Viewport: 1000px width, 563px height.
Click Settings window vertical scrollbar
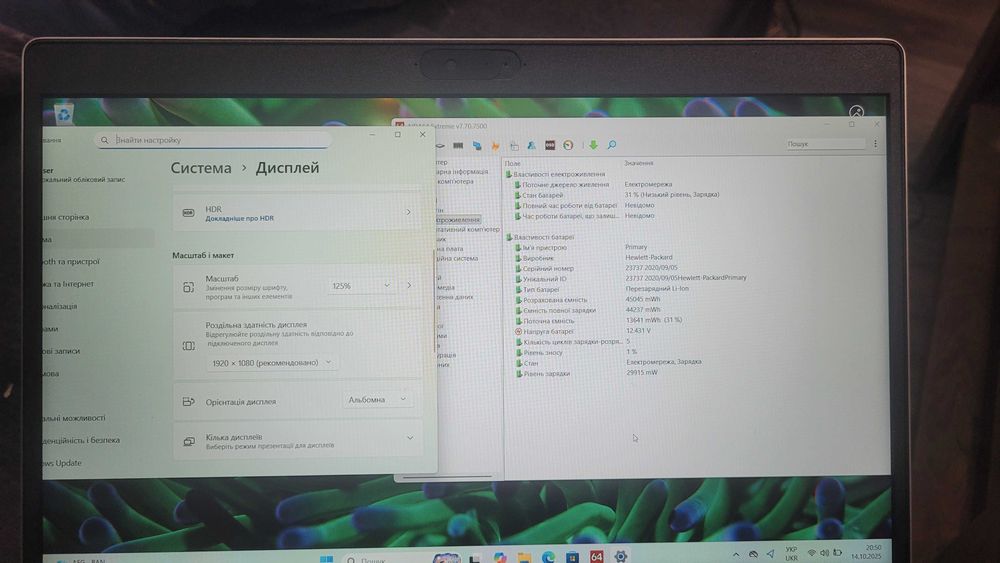tap(434, 300)
